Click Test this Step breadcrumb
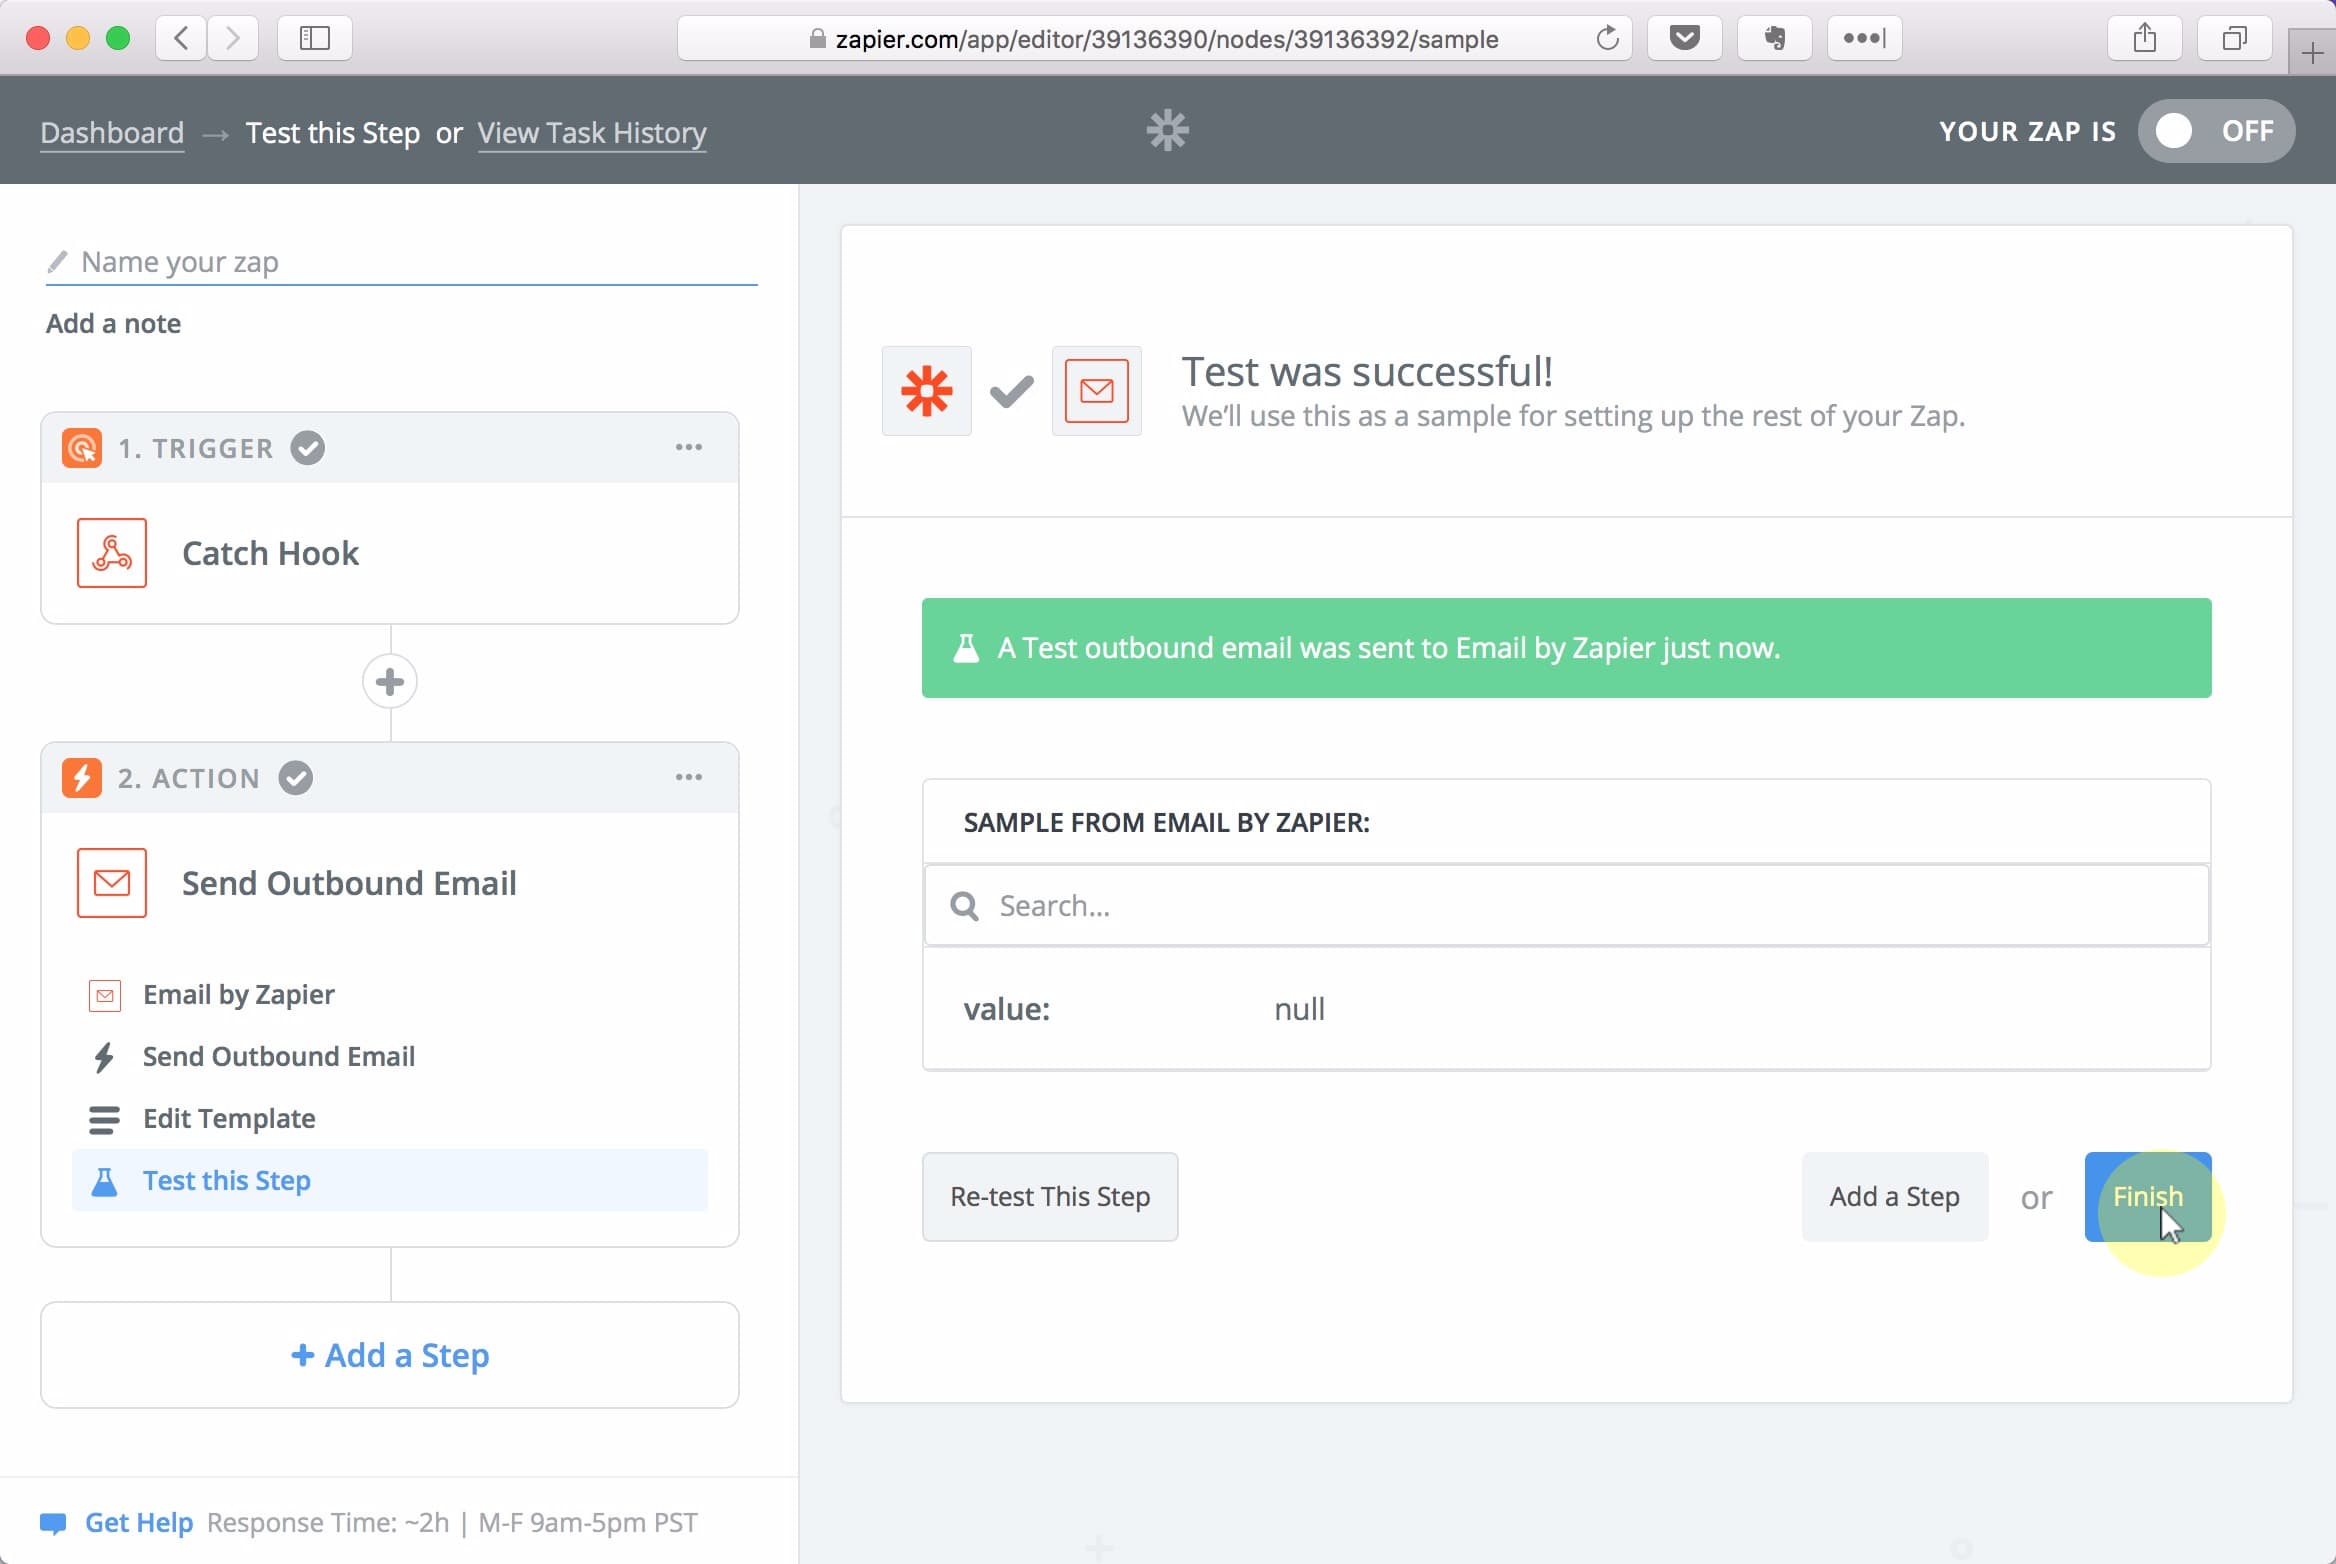Viewport: 2336px width, 1564px height. (333, 133)
